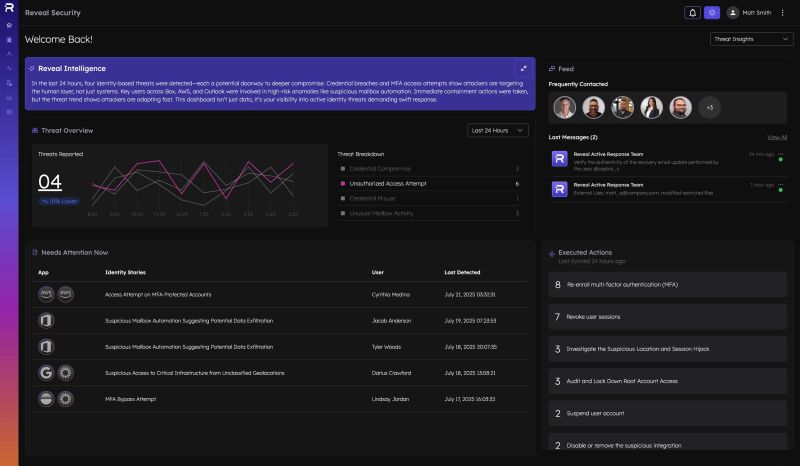Image resolution: width=800 pixels, height=466 pixels.
Task: Open the home dashboard icon in the sidebar
Action: pos(9,24)
